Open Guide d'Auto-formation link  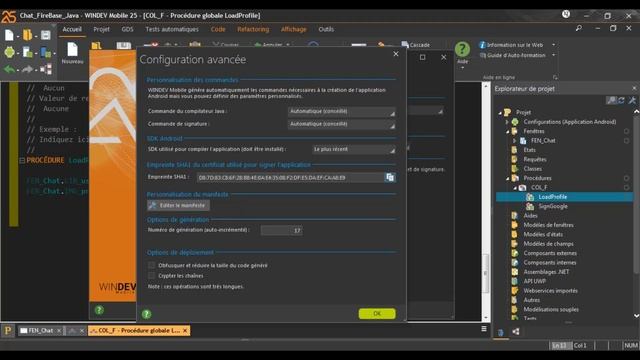point(516,55)
